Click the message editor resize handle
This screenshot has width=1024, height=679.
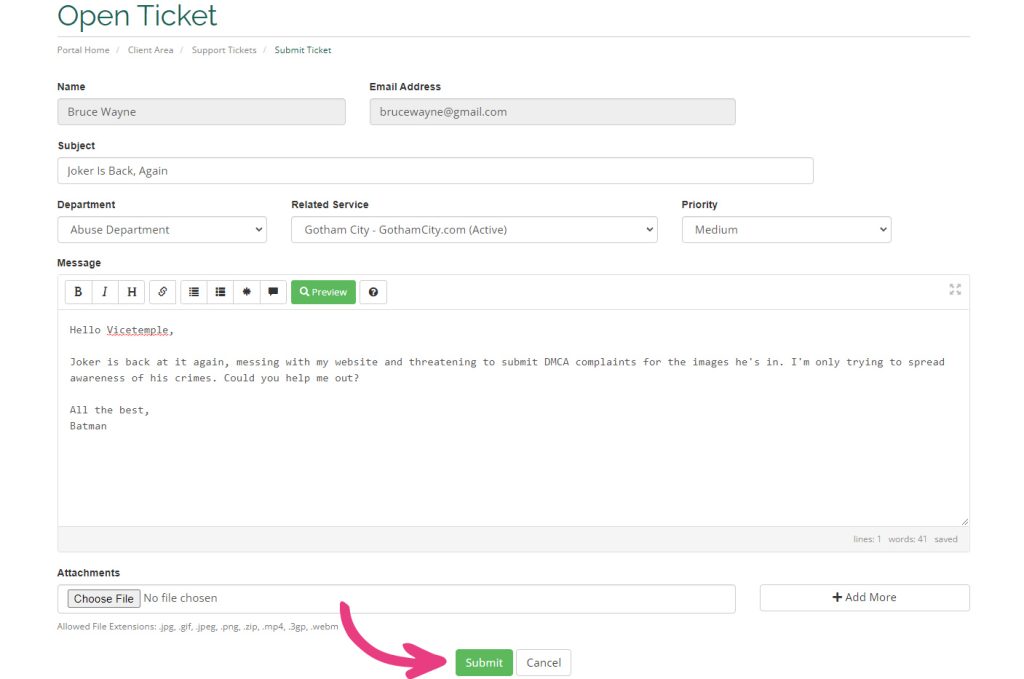pyautogui.click(x=965, y=521)
